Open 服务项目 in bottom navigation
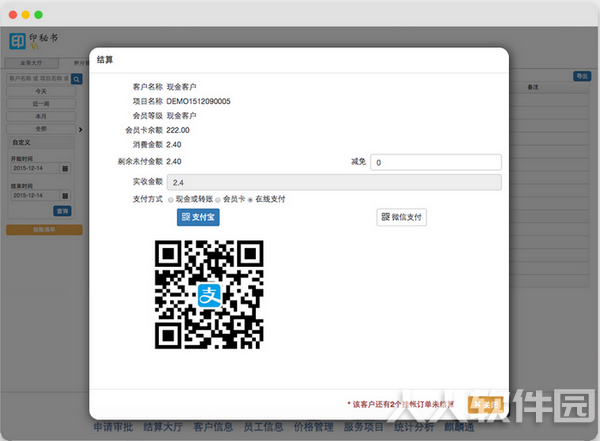 click(364, 427)
